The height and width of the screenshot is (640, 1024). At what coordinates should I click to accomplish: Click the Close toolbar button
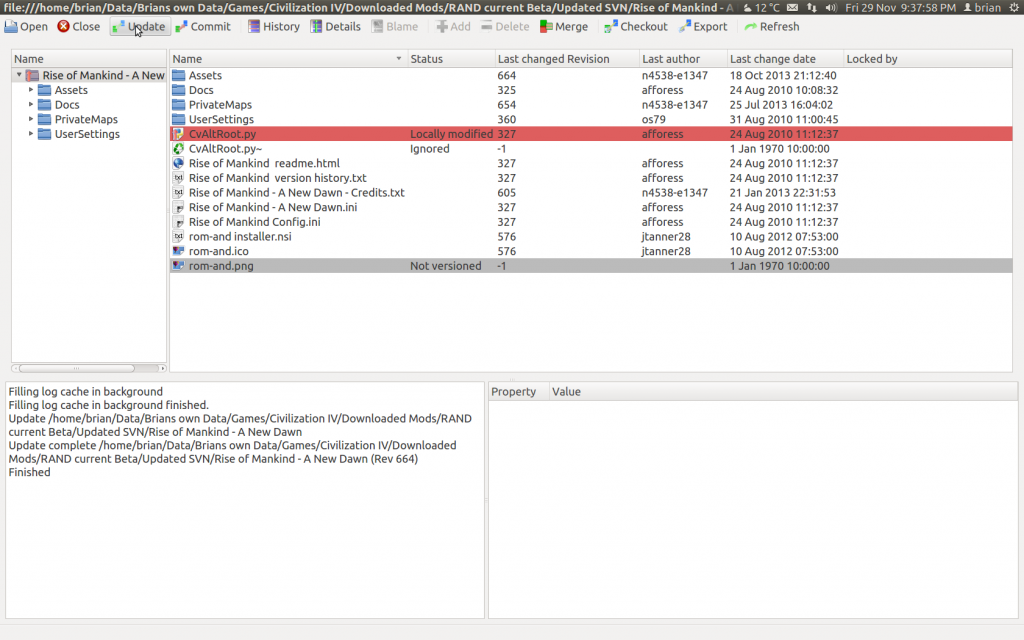pyautogui.click(x=78, y=27)
